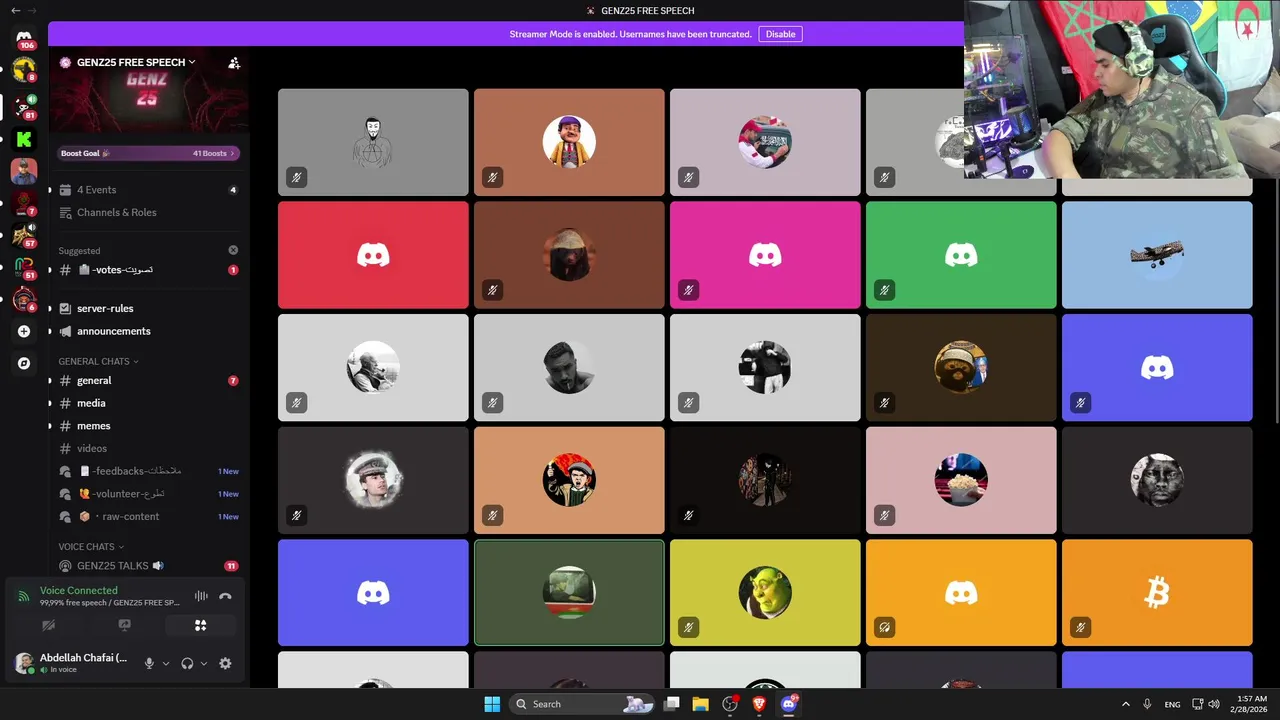The width and height of the screenshot is (1280, 720).
Task: Select the Shrek avatar participant tile
Action: coord(765,593)
